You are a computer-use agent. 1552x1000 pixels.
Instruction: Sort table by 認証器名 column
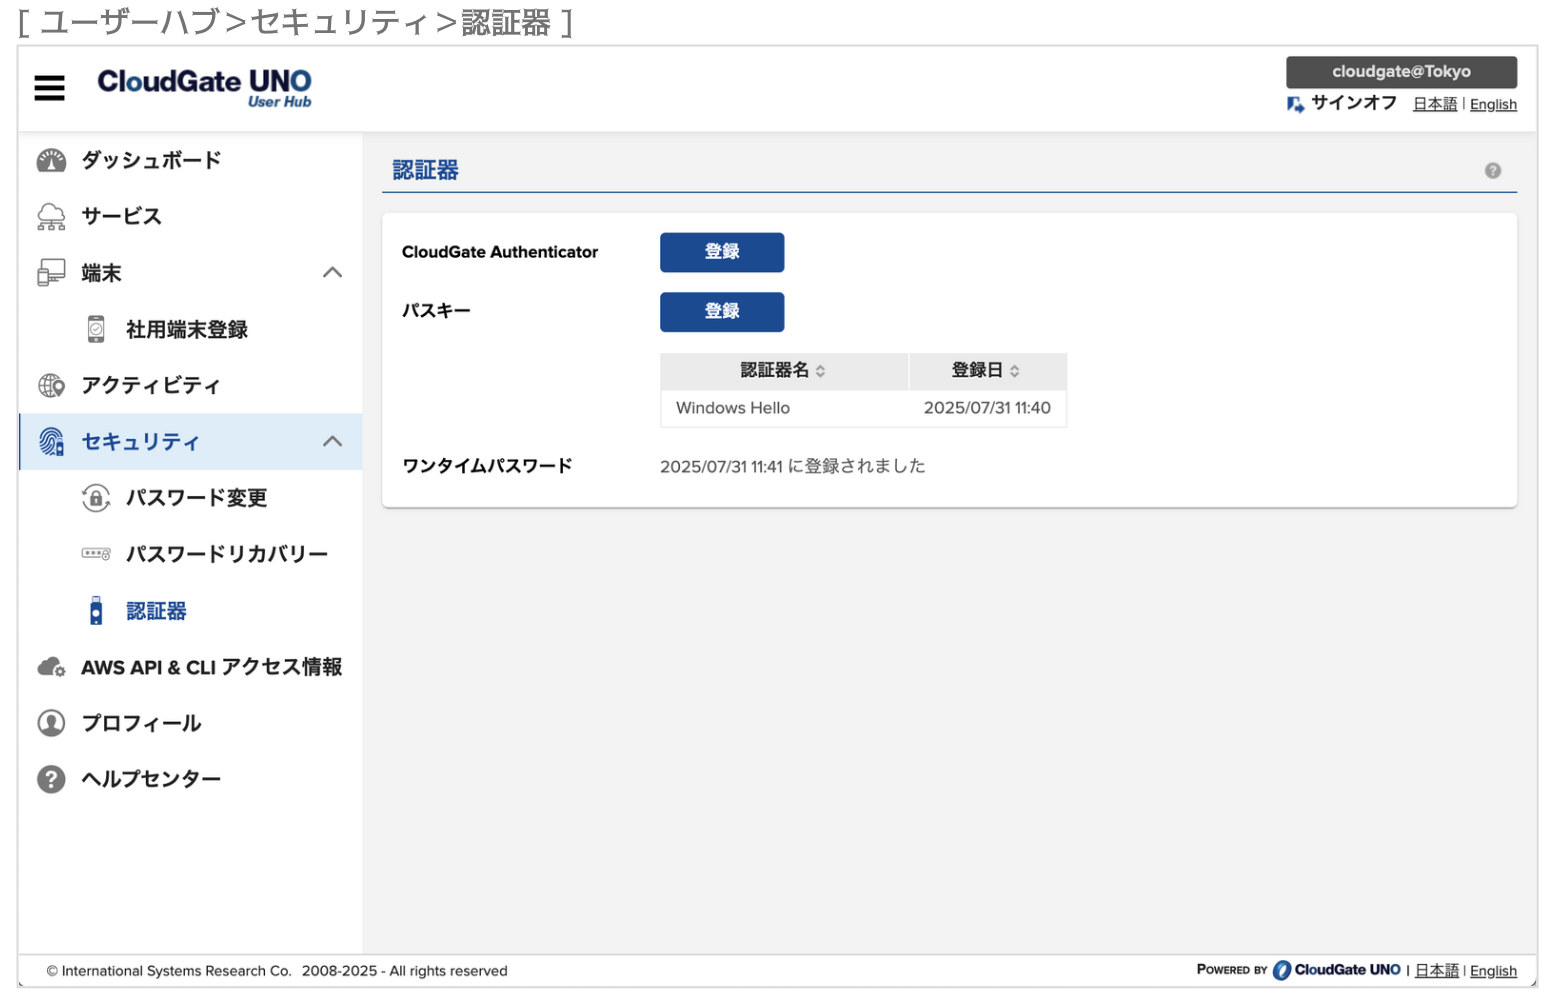(784, 371)
